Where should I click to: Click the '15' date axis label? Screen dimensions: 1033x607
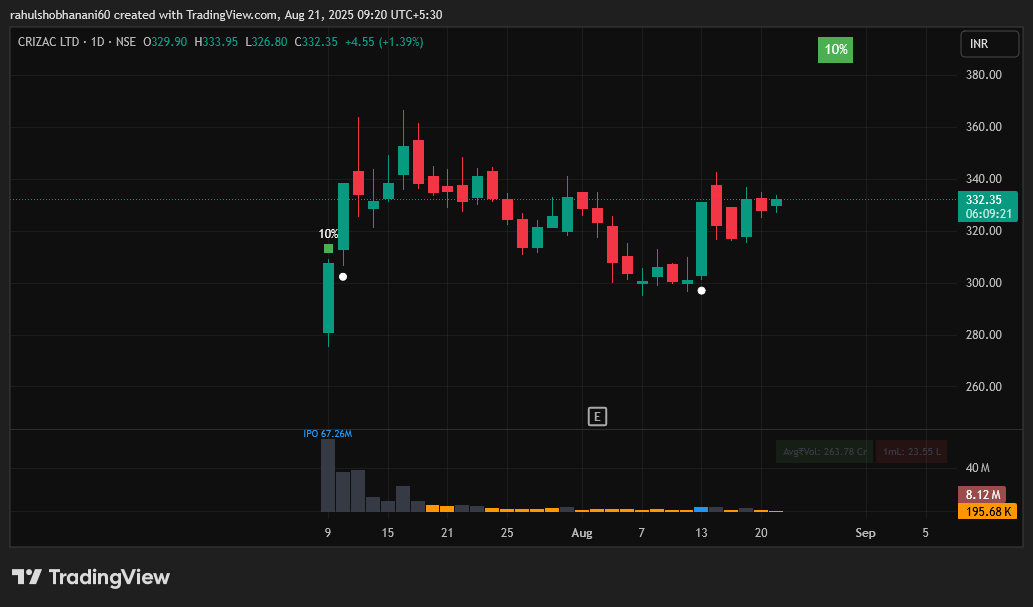tap(387, 533)
